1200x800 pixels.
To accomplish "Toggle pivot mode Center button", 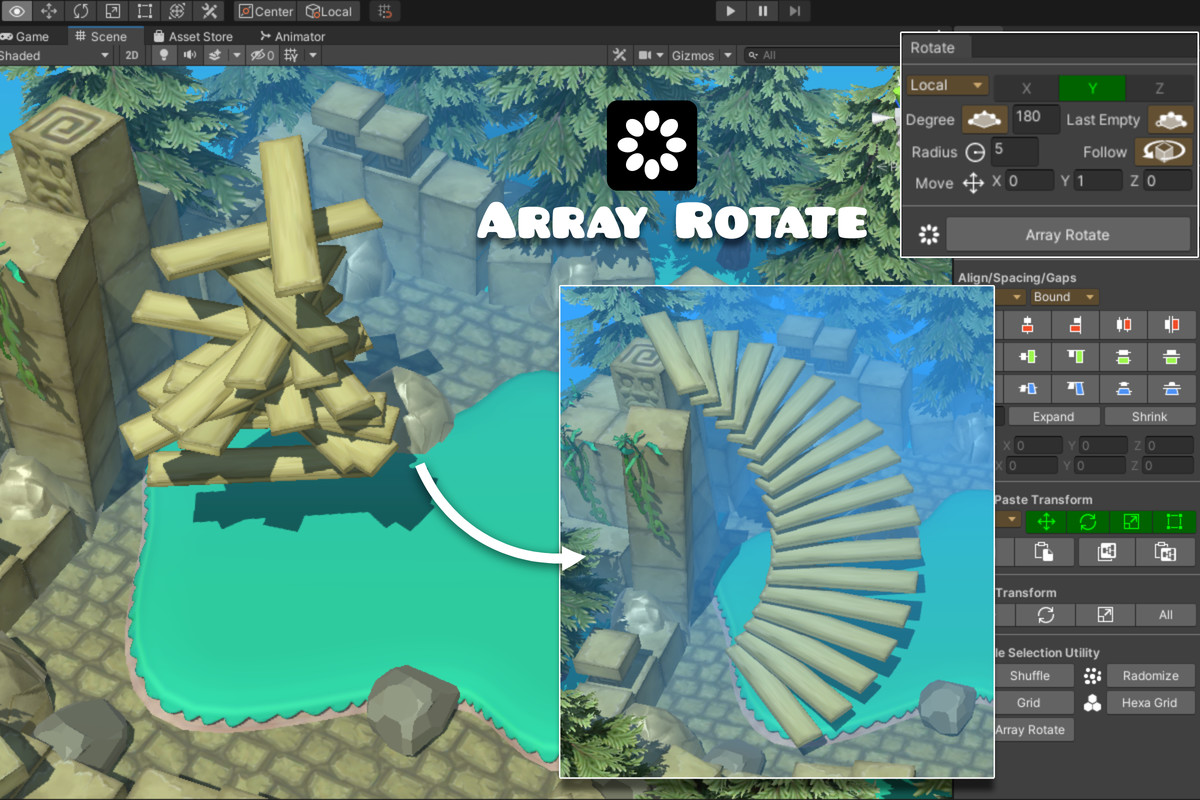I will (x=266, y=11).
